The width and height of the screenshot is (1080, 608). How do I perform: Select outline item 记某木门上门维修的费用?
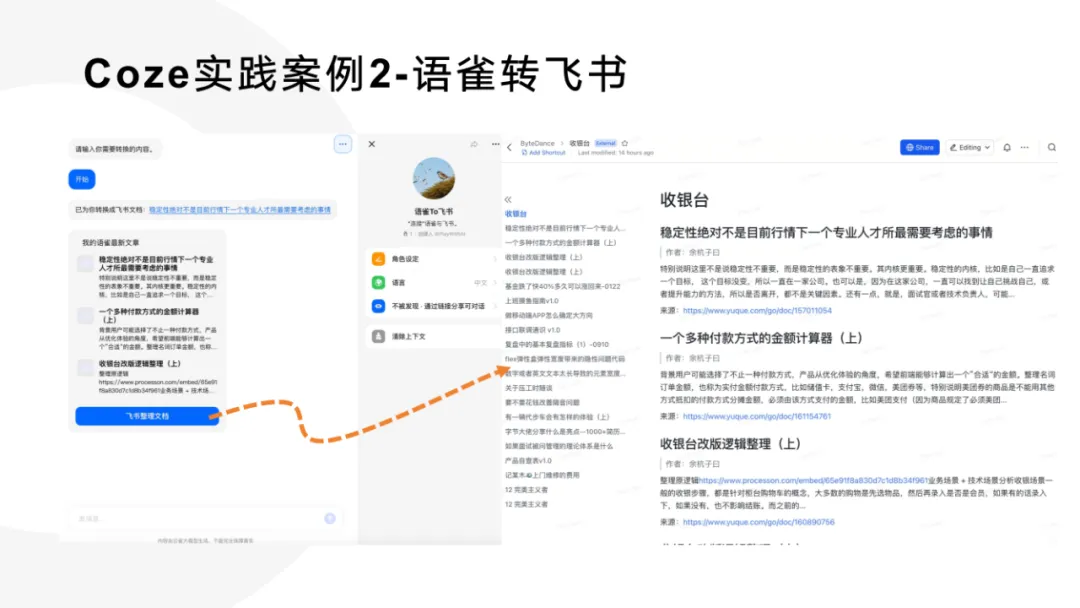(x=542, y=475)
